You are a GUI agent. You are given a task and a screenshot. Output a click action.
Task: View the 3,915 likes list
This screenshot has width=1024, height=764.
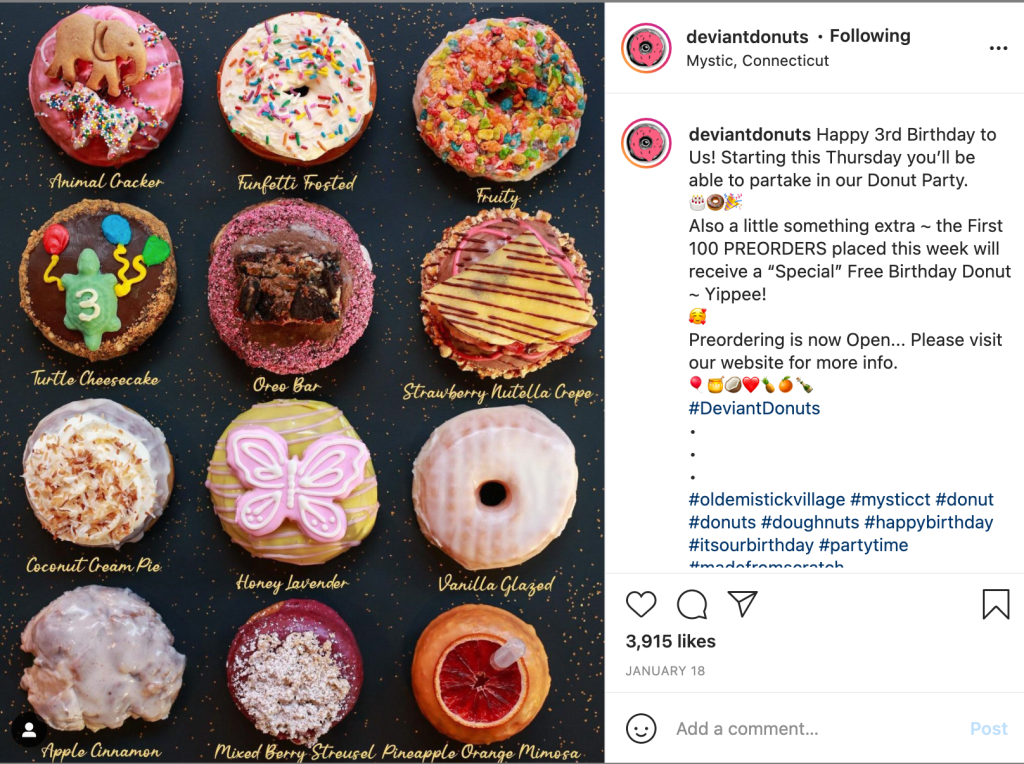[x=671, y=641]
